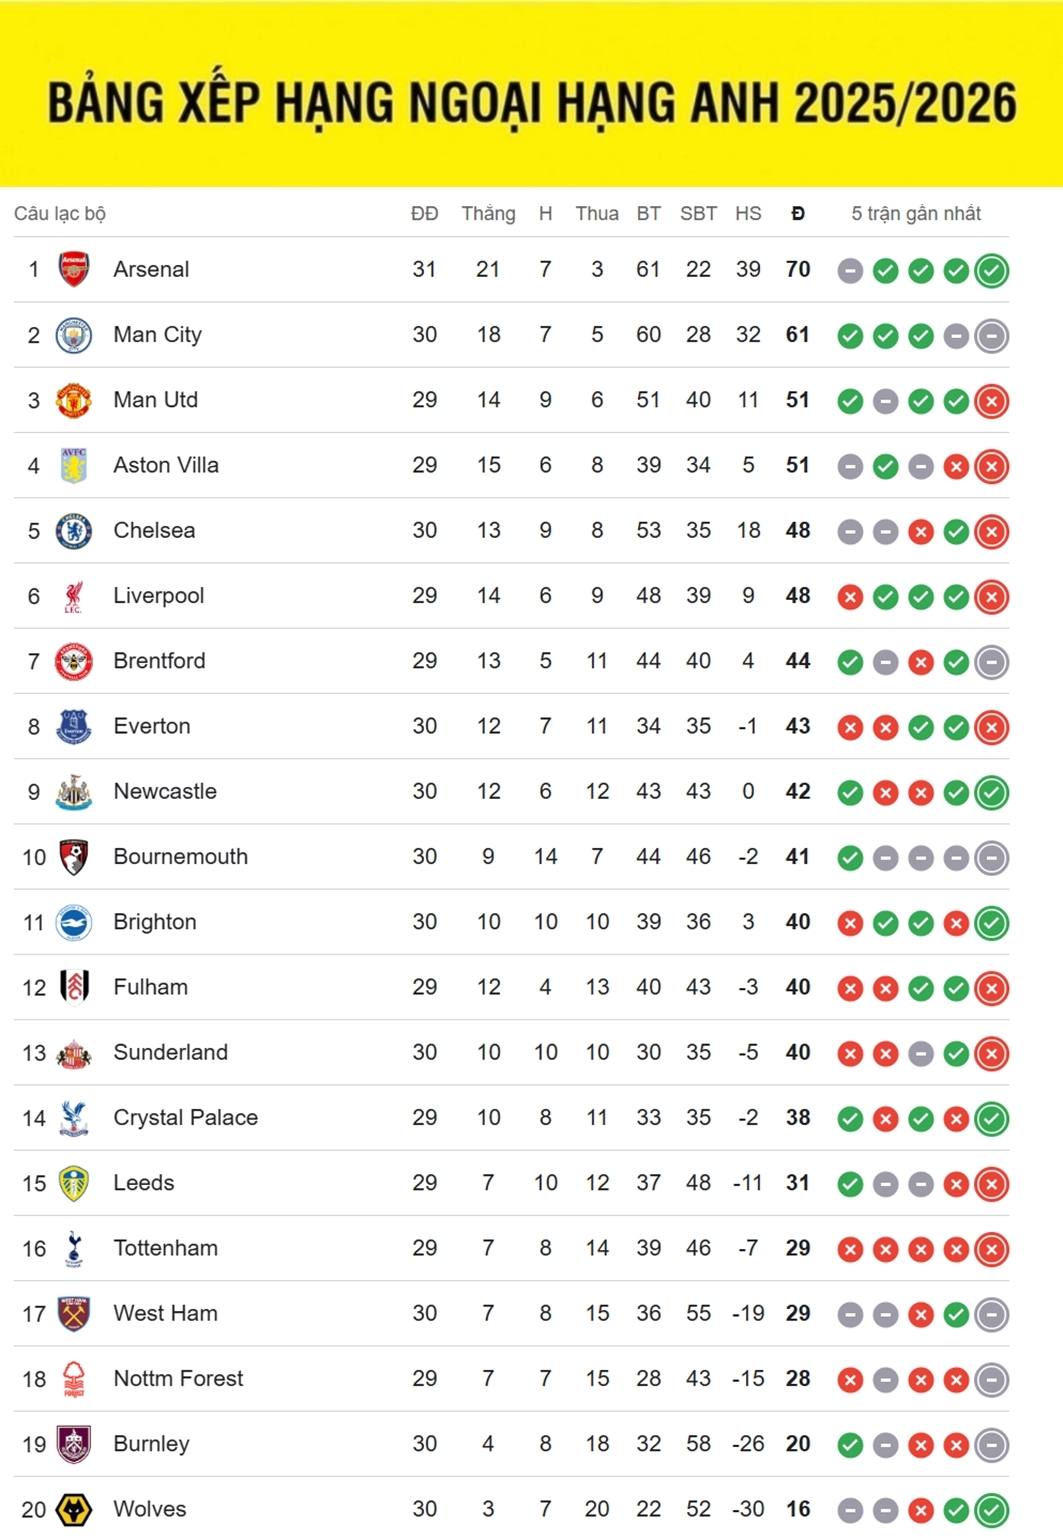The width and height of the screenshot is (1063, 1539).
Task: Sort by the Thắng column header
Action: click(488, 213)
